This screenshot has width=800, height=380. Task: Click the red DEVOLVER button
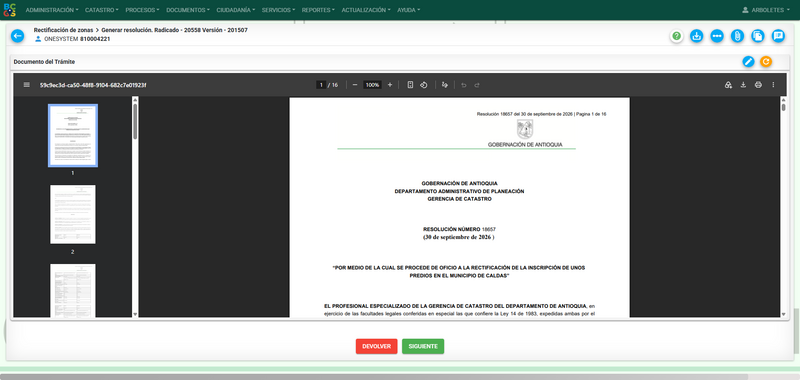[377, 346]
